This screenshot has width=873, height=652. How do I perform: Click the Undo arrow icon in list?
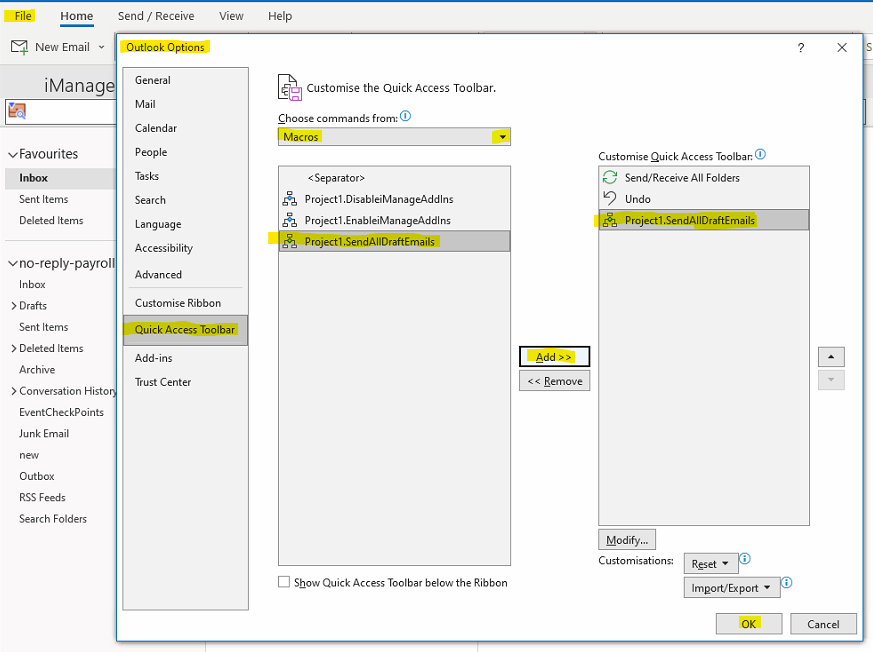coord(610,199)
